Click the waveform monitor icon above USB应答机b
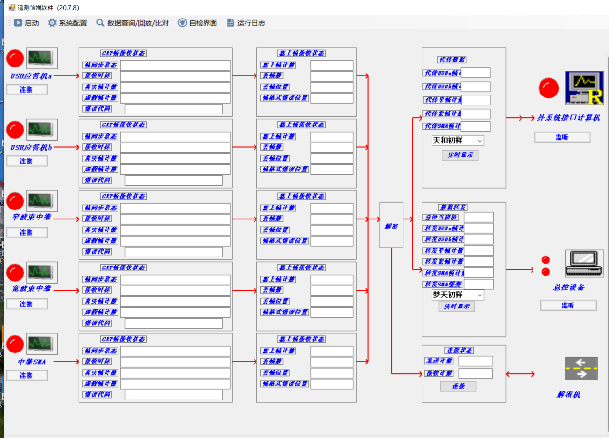609x439 pixels. (x=42, y=129)
